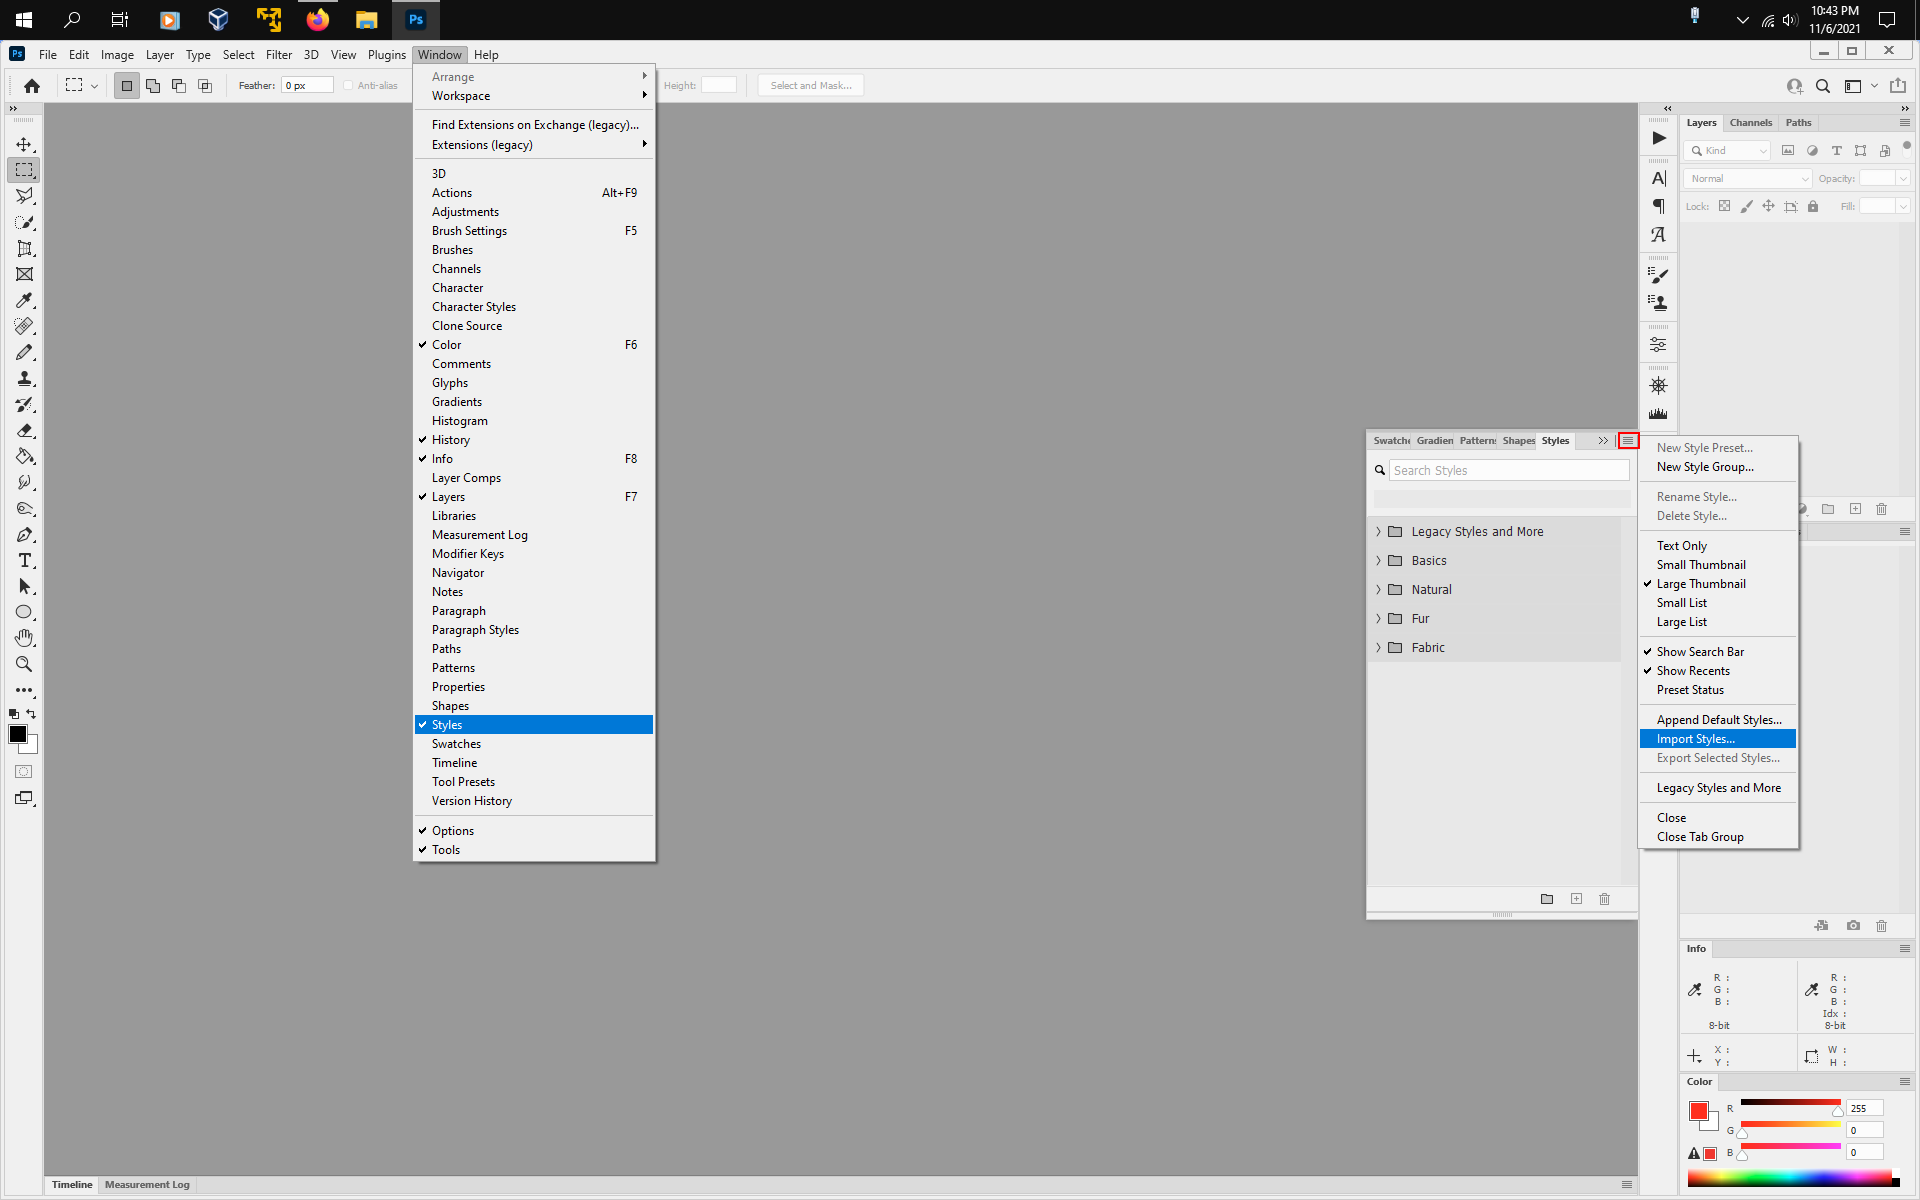Viewport: 1920px width, 1200px height.
Task: Select the Horizontal Type tool
Action: [x=25, y=561]
